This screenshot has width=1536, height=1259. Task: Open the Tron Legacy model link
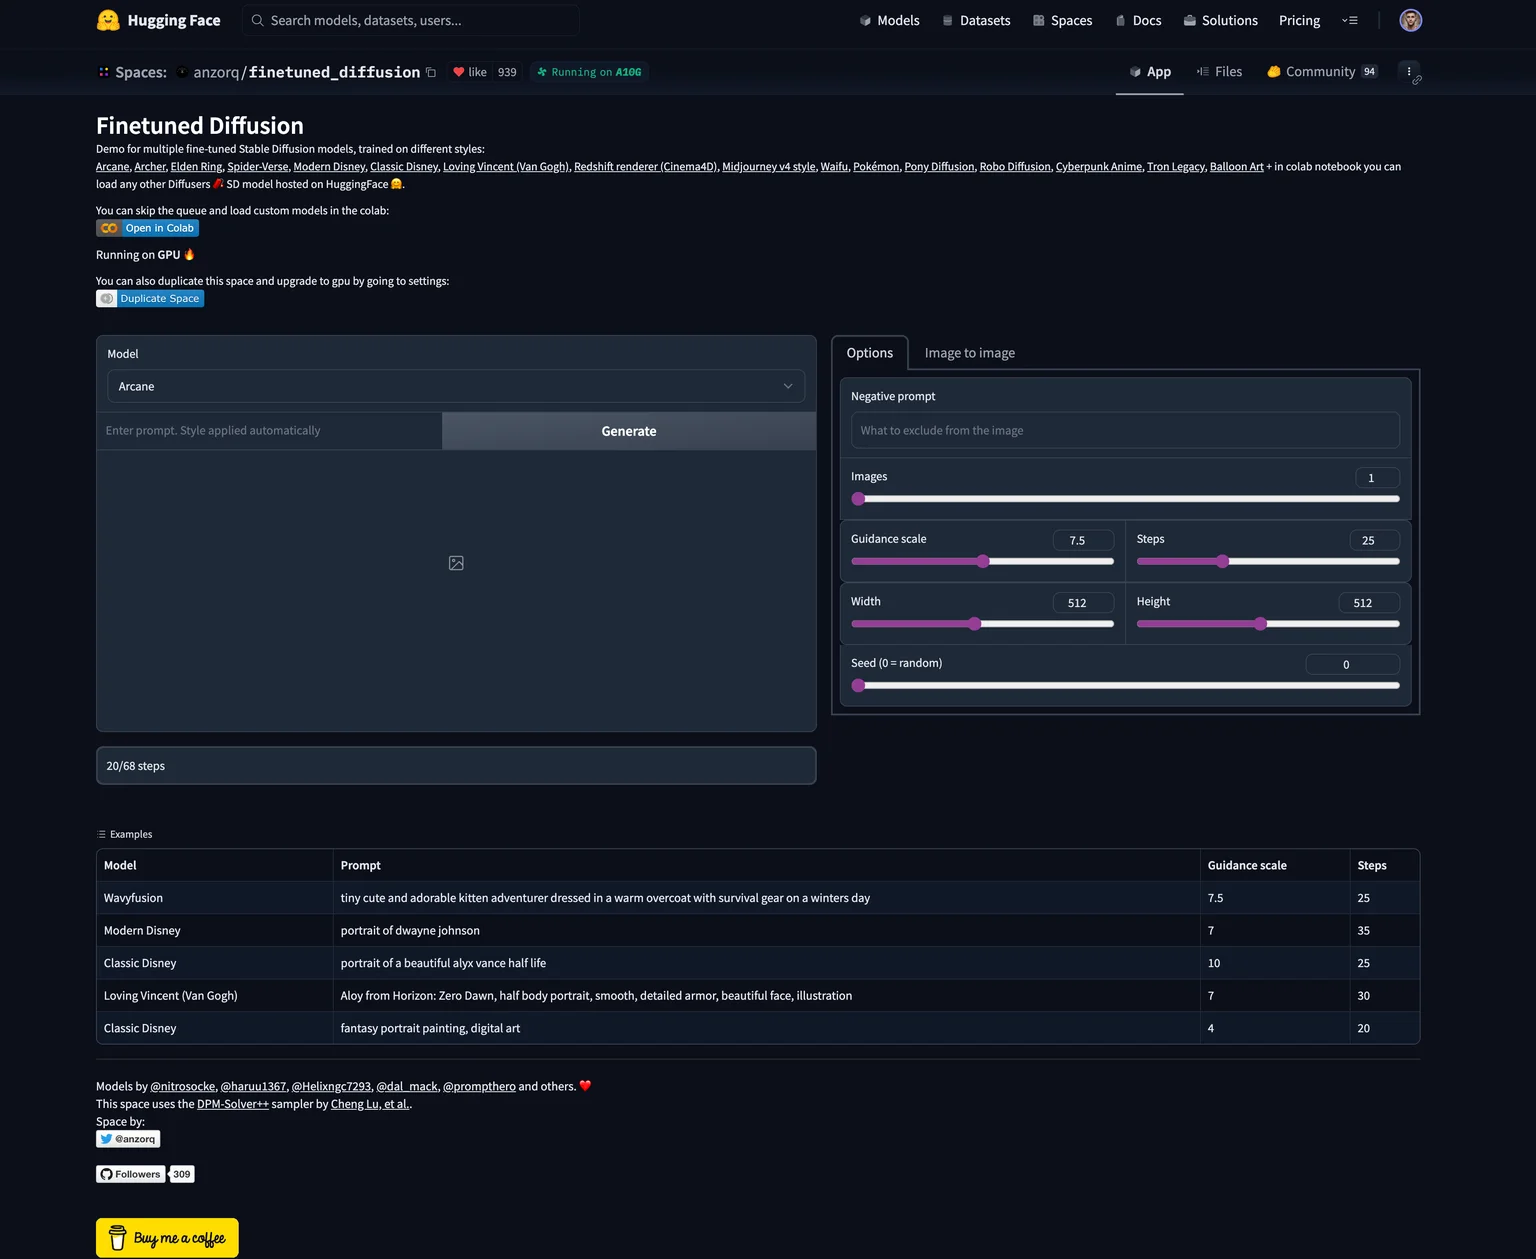point(1176,167)
